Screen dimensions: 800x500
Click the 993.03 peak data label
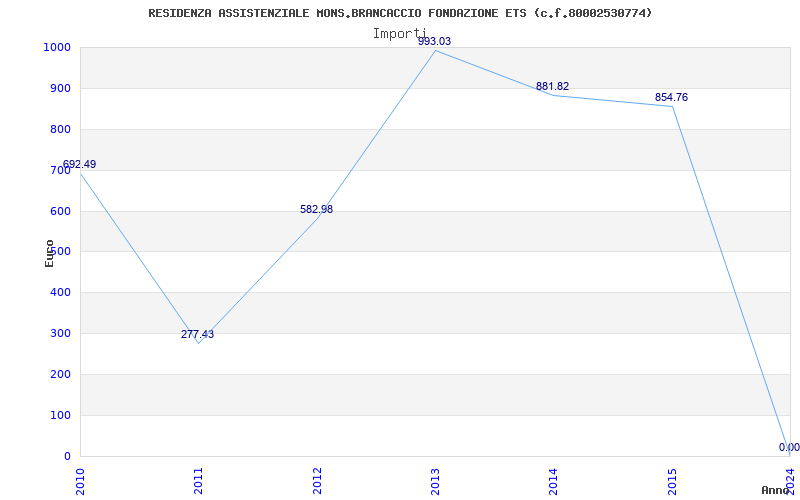point(435,41)
